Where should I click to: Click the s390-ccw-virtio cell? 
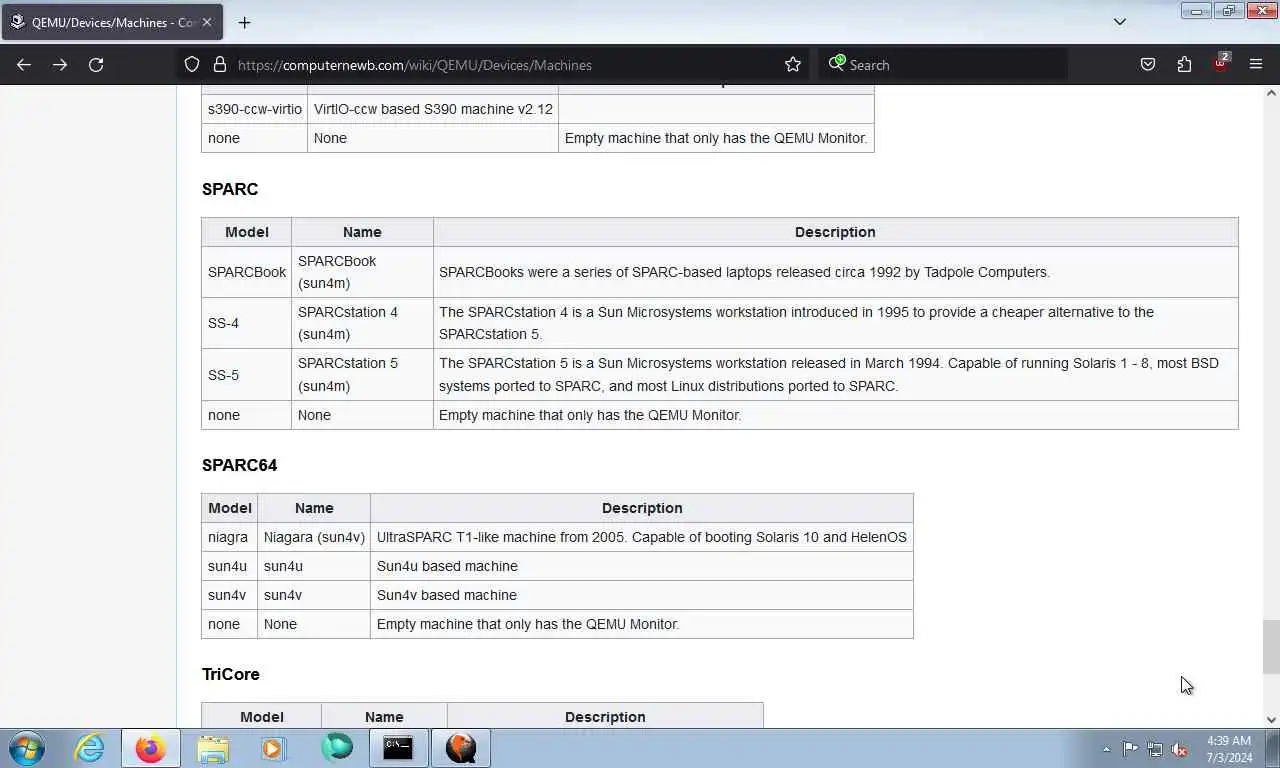(254, 109)
